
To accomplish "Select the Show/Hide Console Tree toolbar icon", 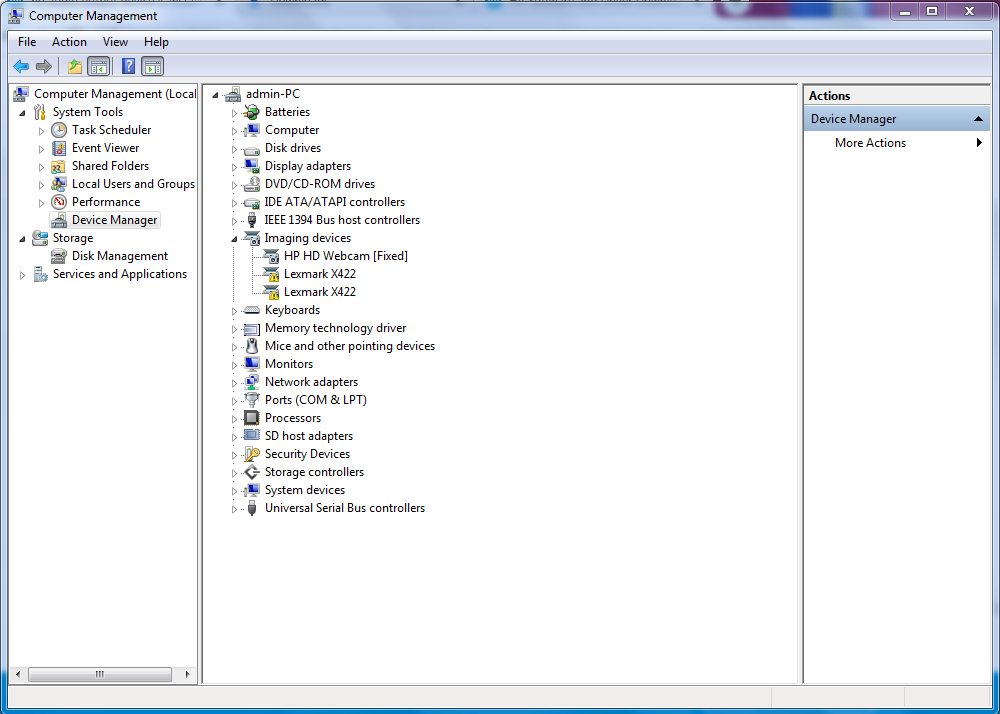I will tap(97, 66).
